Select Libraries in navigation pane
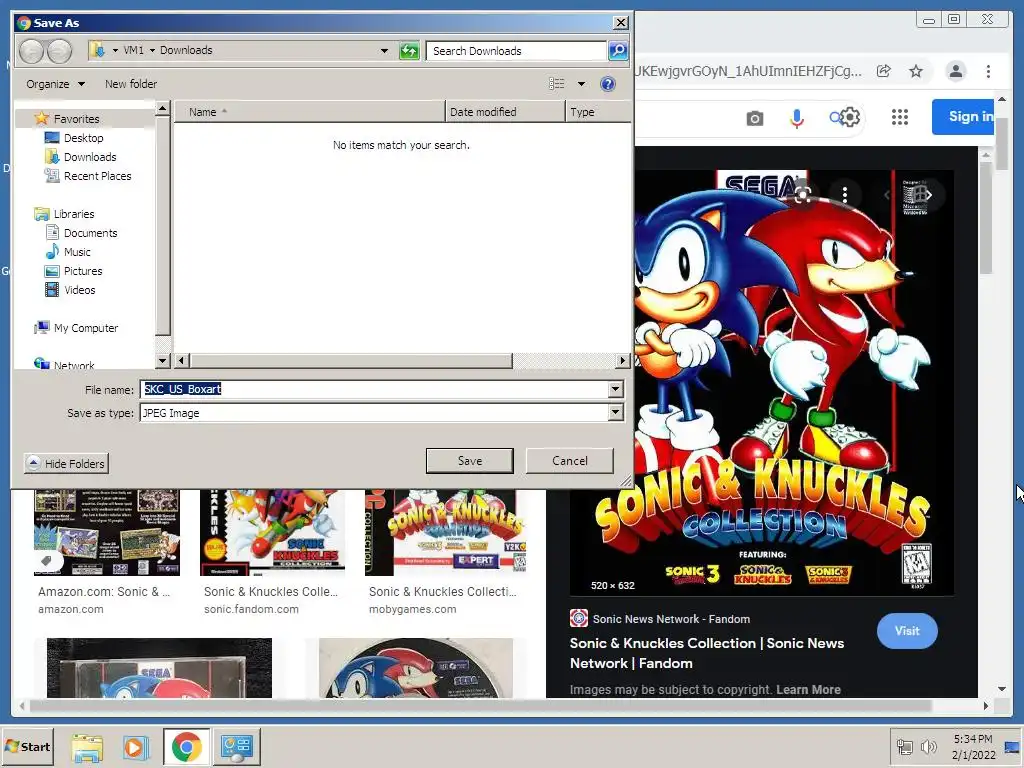This screenshot has width=1024, height=768. (74, 214)
